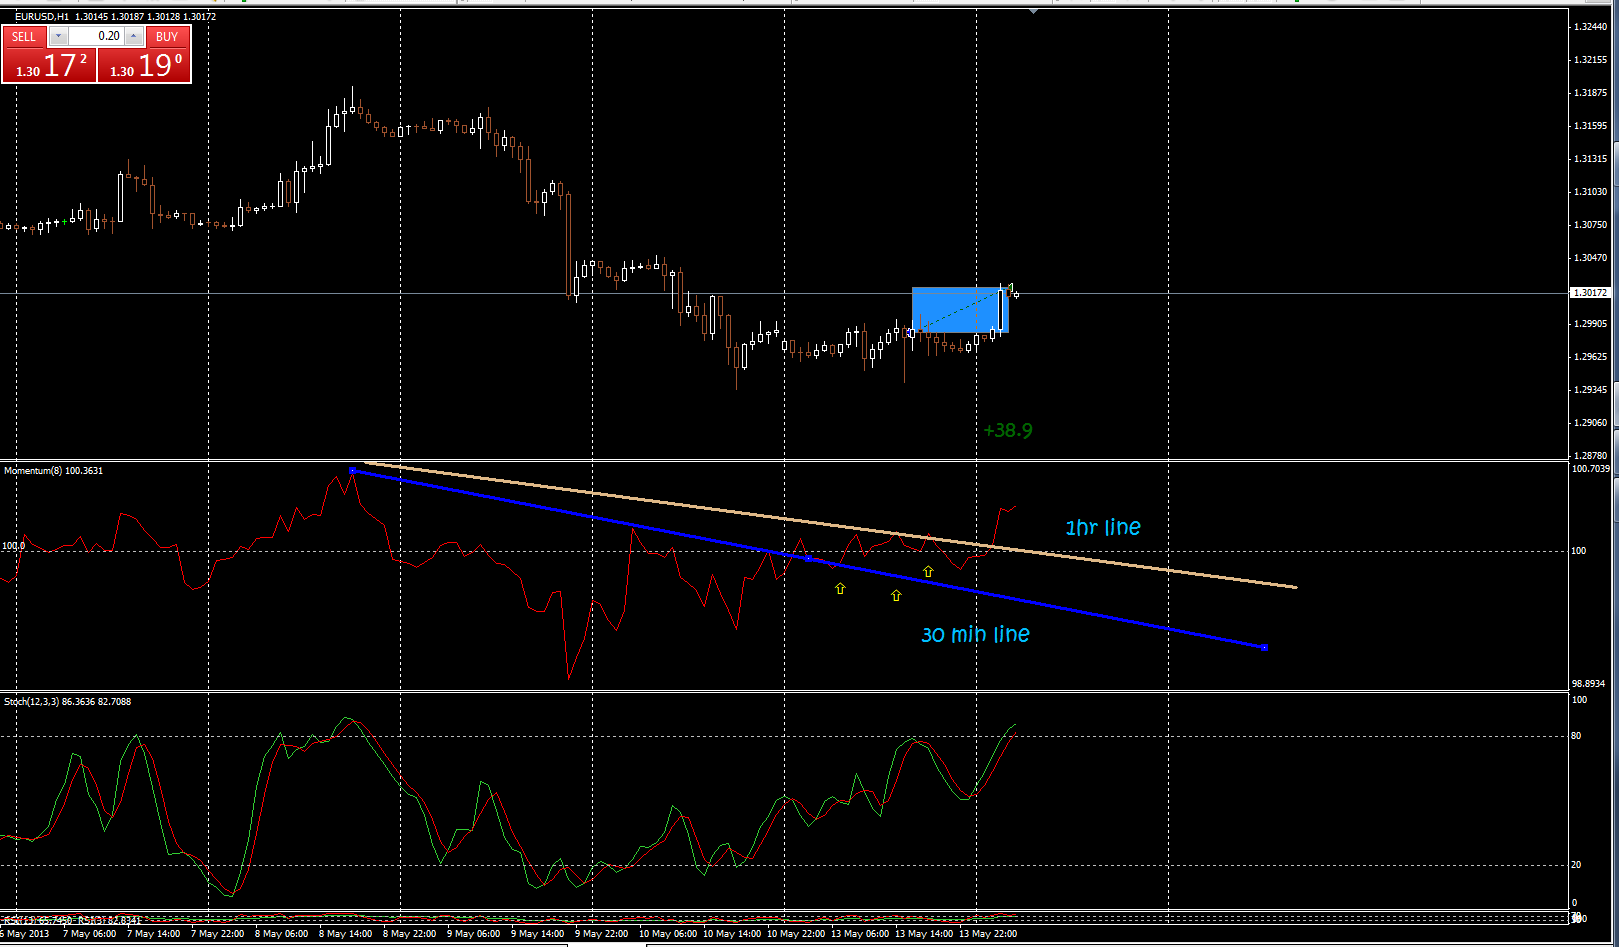
Task: Click the yellow up-arrow signal in Momentum panel
Action: [x=838, y=589]
